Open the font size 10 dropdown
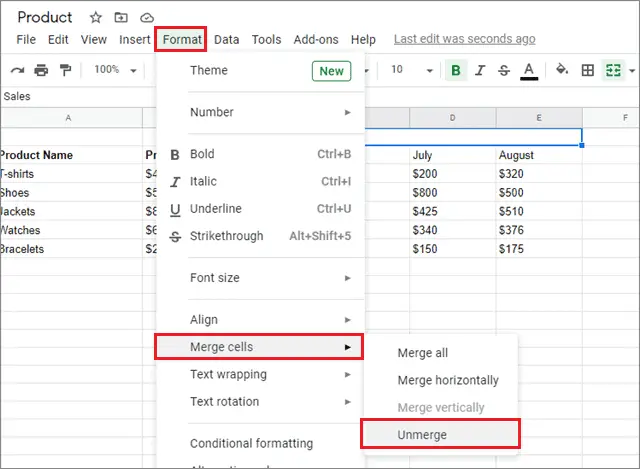The image size is (640, 469). point(412,70)
